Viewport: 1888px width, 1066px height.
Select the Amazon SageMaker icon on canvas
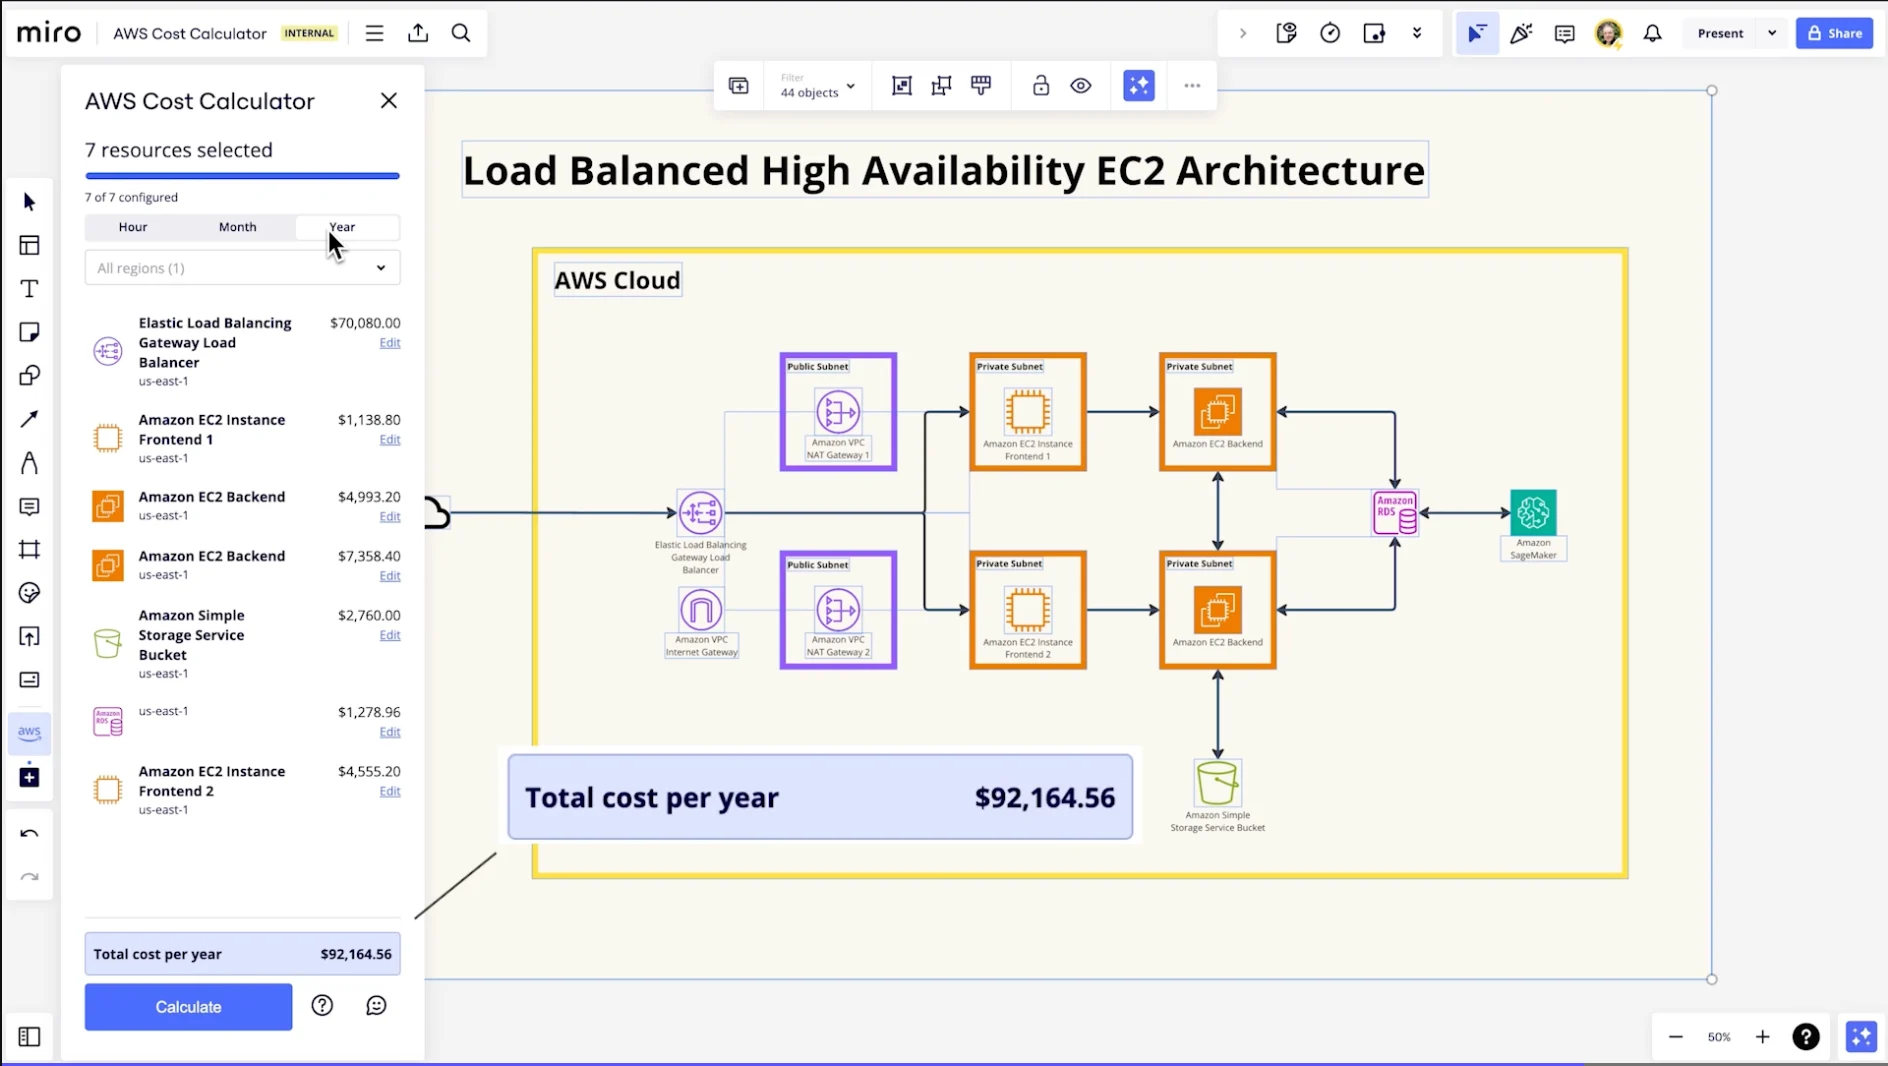1533,513
